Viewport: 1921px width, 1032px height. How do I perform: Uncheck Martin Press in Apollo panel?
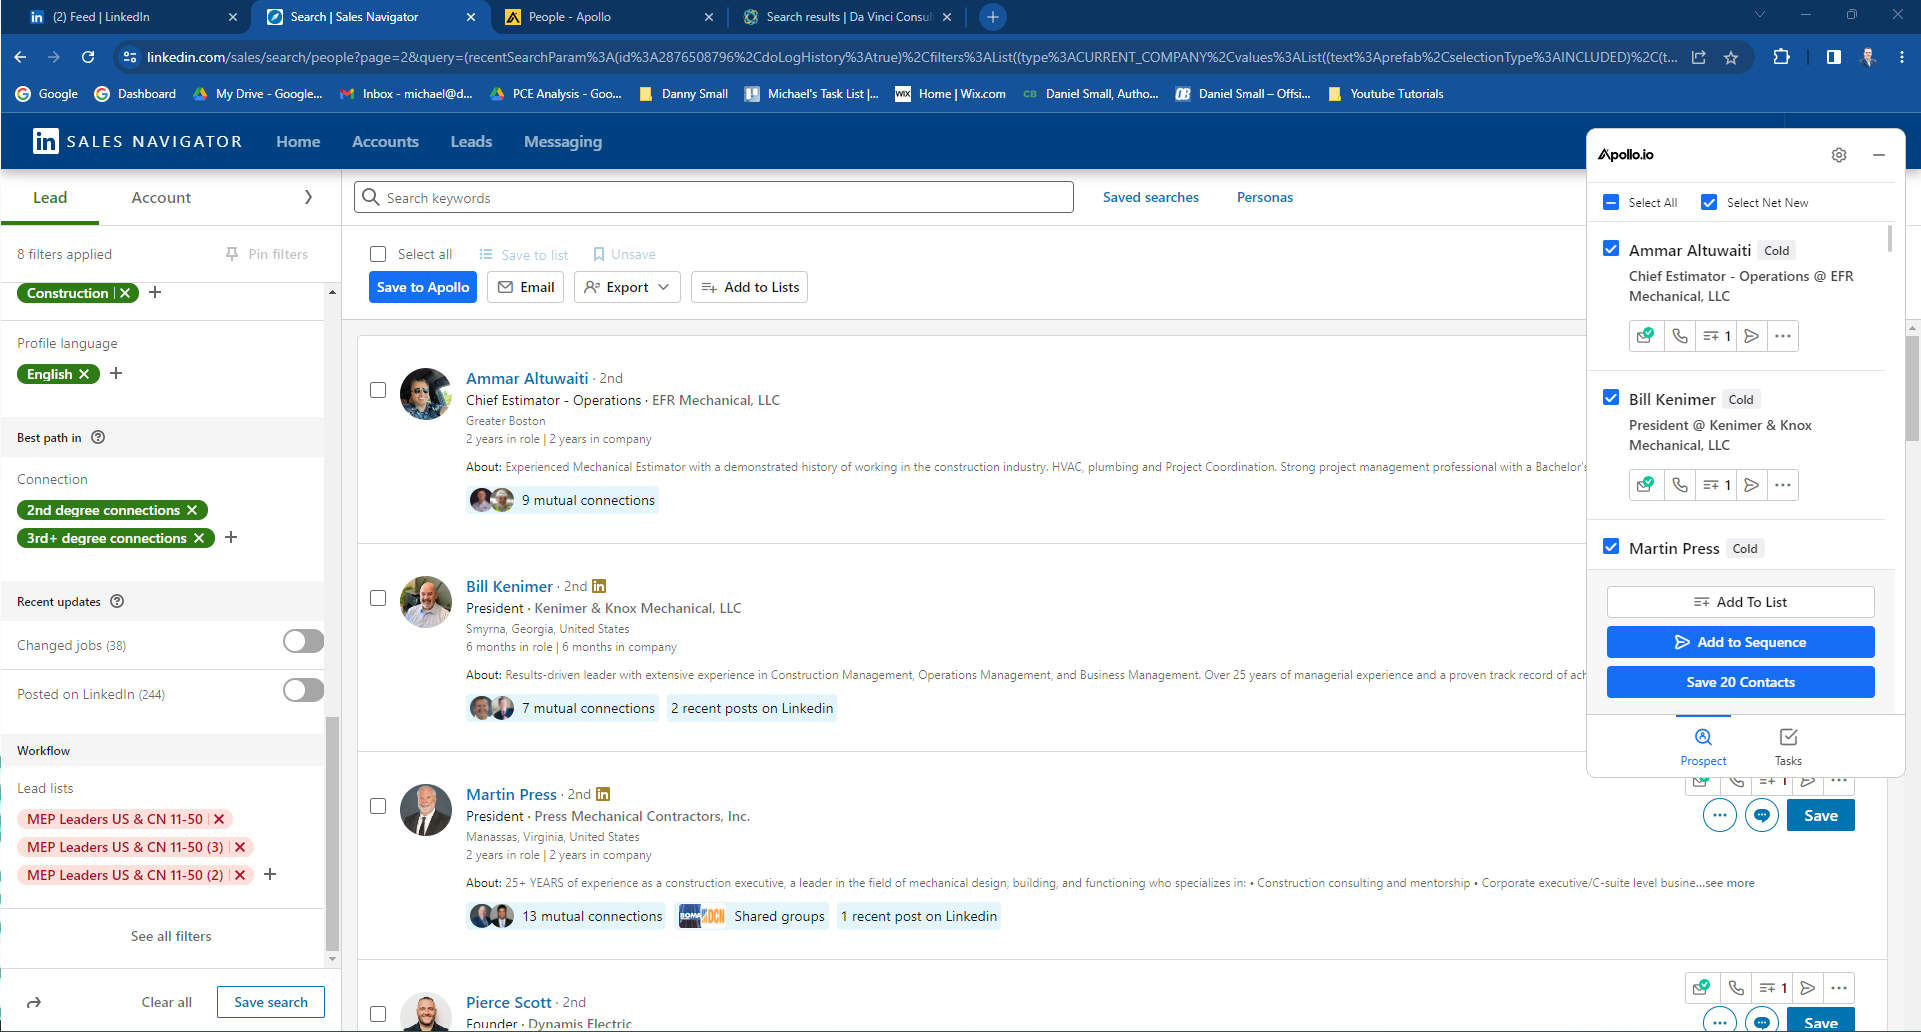(1611, 547)
